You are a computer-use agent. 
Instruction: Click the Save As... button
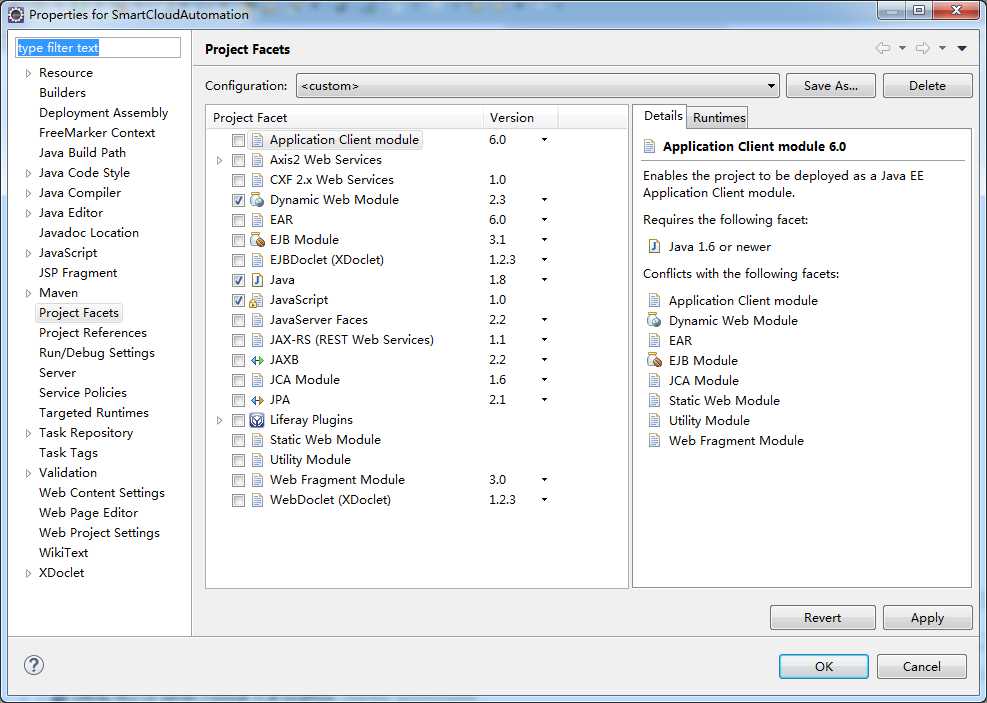(830, 86)
